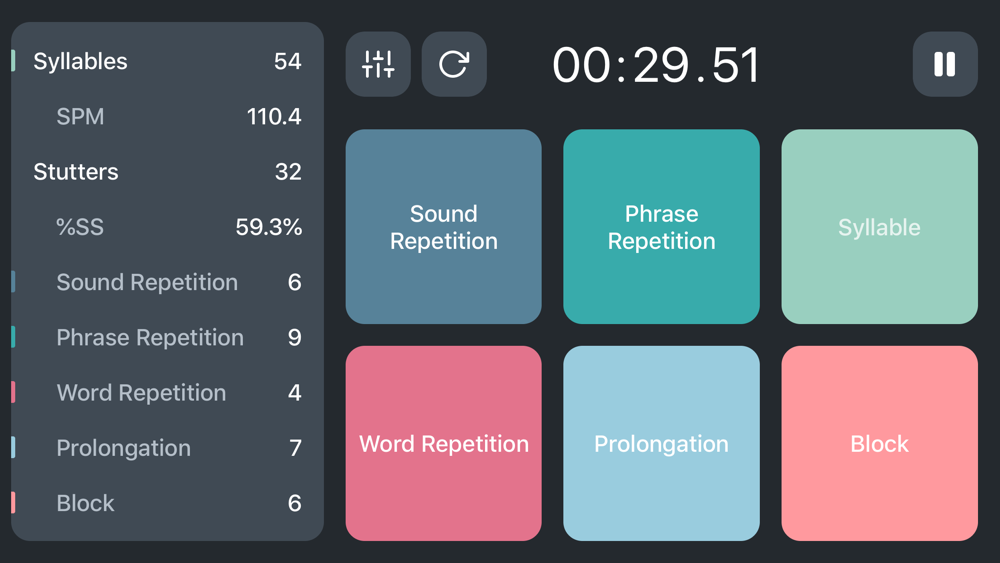The height and width of the screenshot is (563, 1000).
Task: Tap the Phrase Repetition button
Action: click(661, 227)
